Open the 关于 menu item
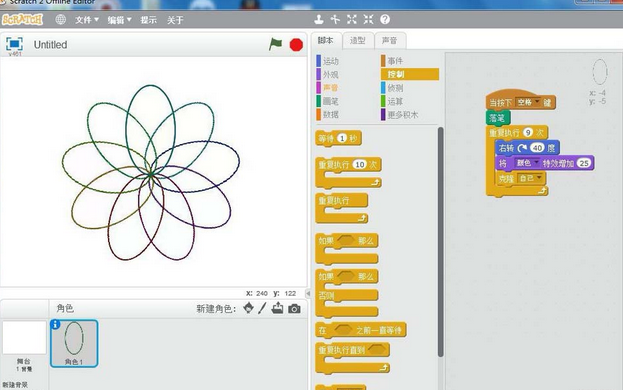This screenshot has height=390, width=623. pyautogui.click(x=175, y=20)
